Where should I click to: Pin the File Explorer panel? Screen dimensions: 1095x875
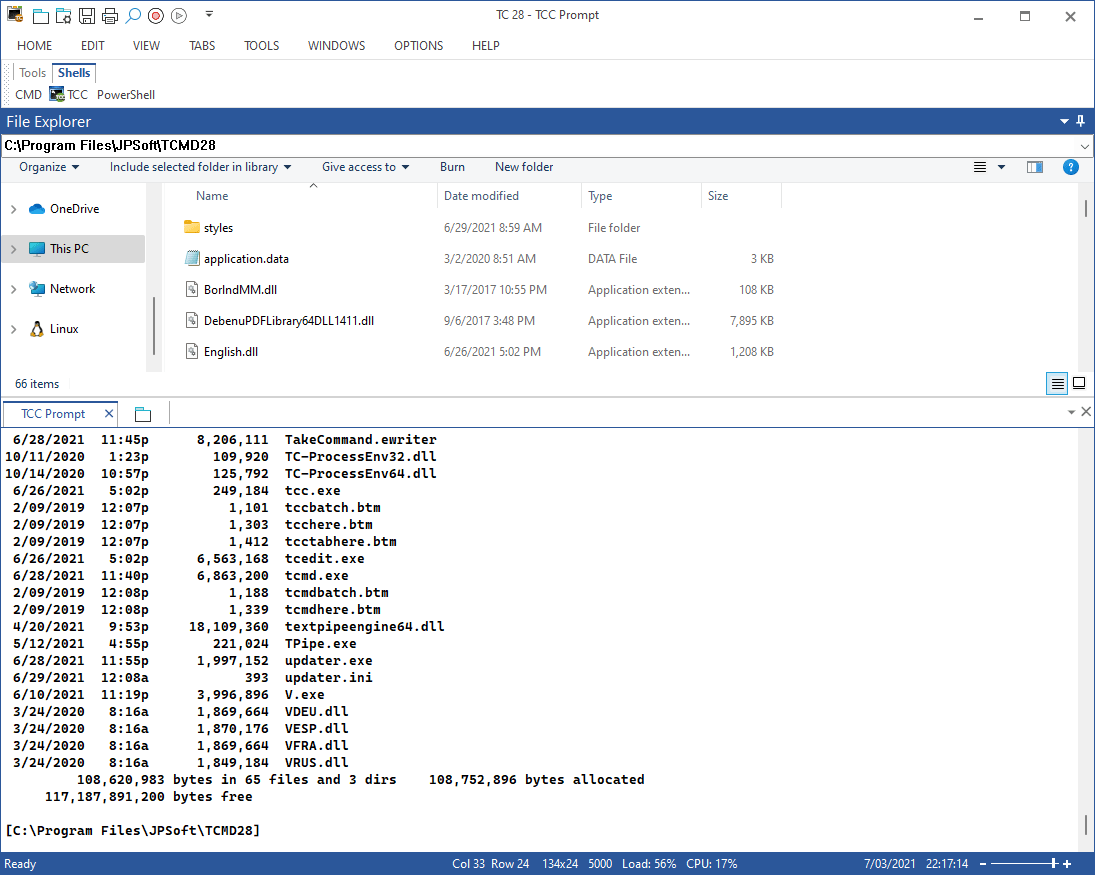pos(1080,122)
